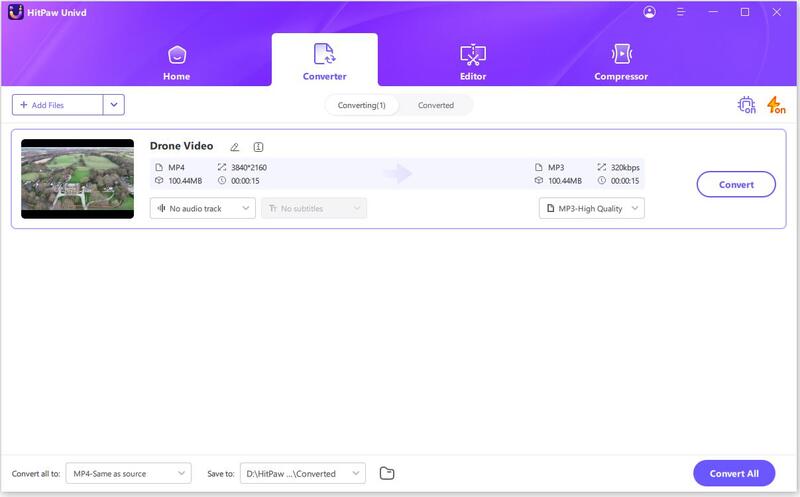Show the Converting(1) list
This screenshot has width=800, height=497.
tap(361, 105)
